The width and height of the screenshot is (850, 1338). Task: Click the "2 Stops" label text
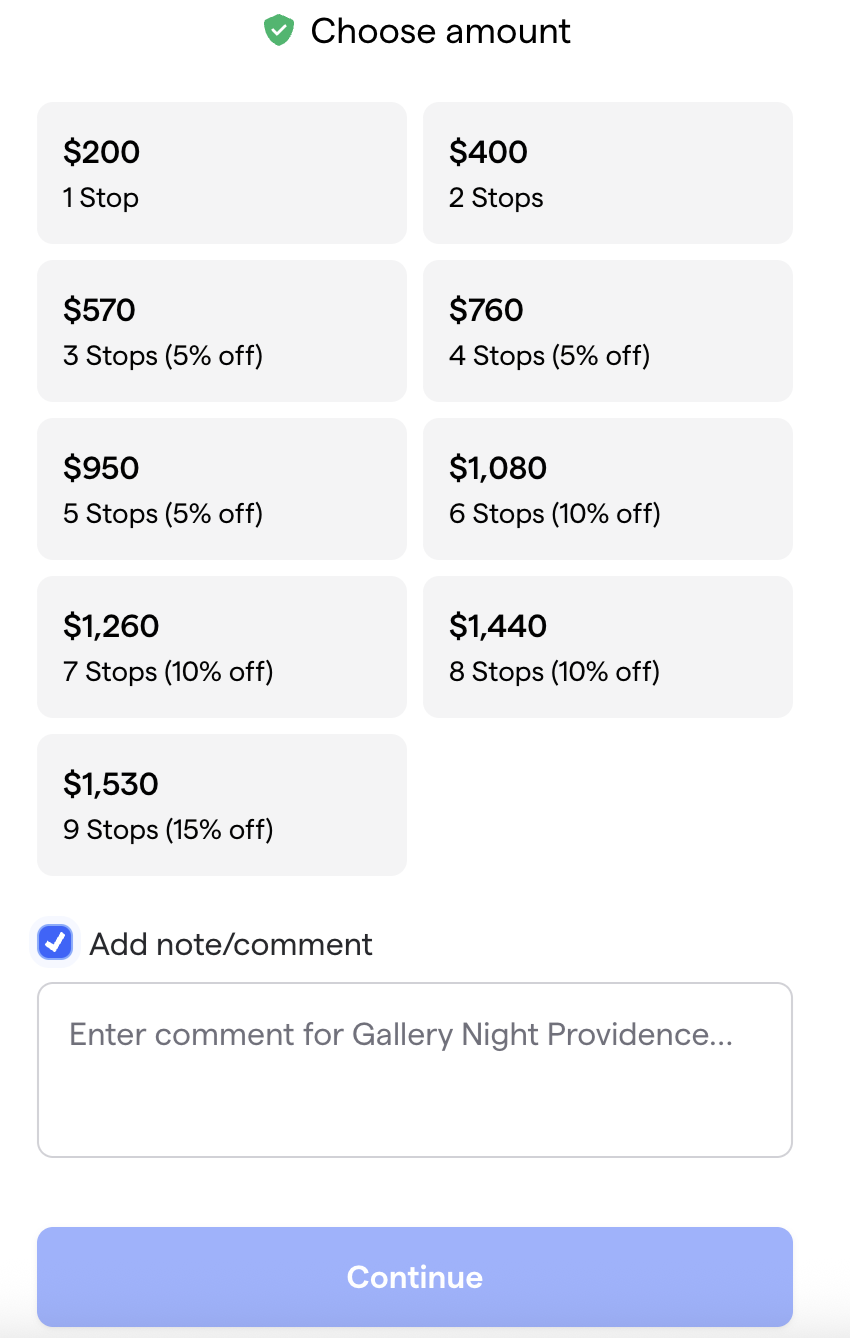[x=496, y=198]
